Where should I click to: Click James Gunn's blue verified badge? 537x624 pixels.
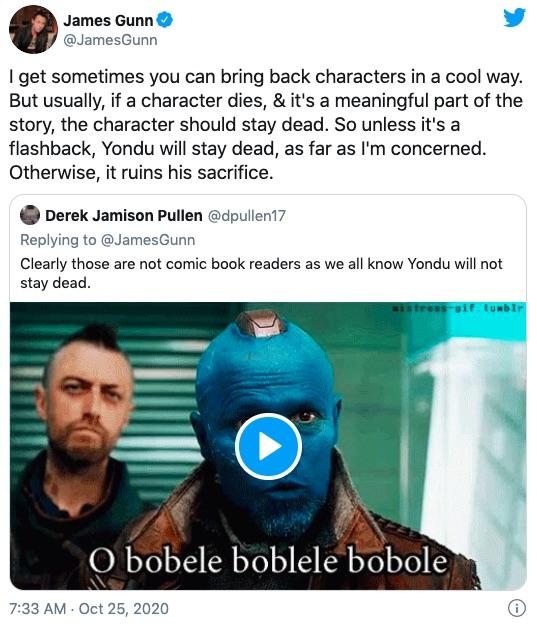tap(164, 20)
